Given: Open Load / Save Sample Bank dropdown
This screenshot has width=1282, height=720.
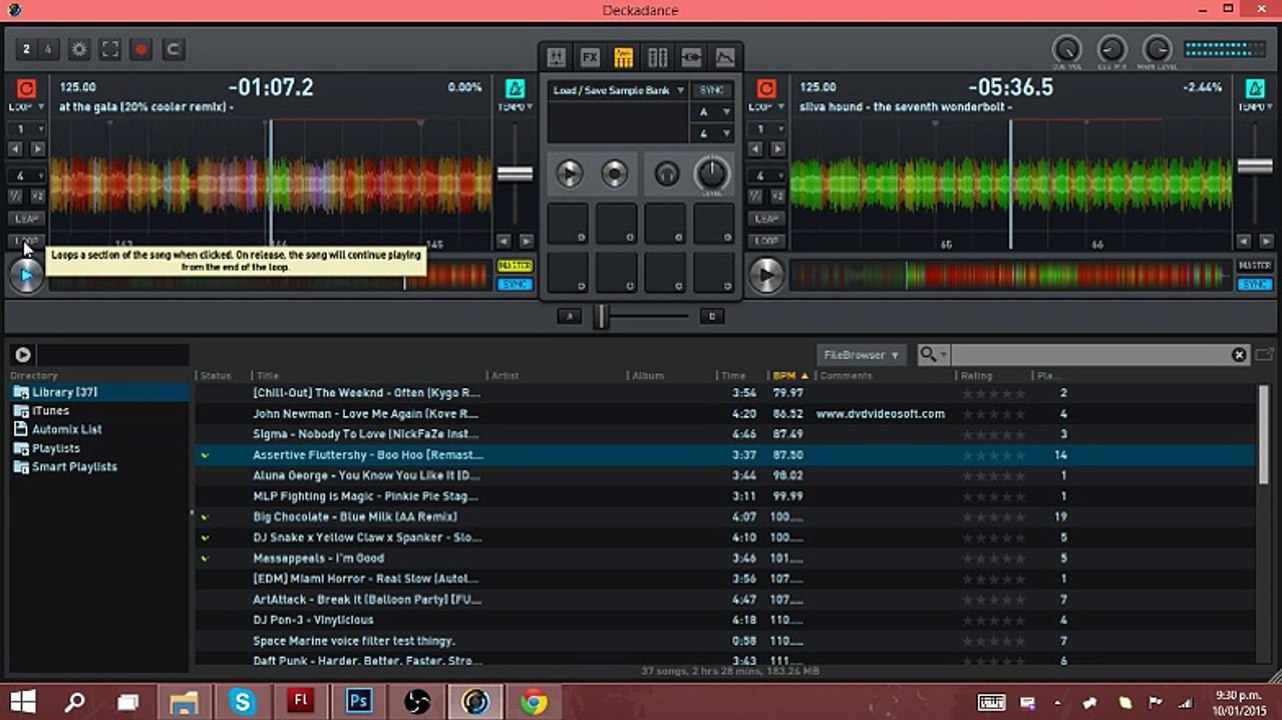Looking at the screenshot, I should pyautogui.click(x=617, y=90).
